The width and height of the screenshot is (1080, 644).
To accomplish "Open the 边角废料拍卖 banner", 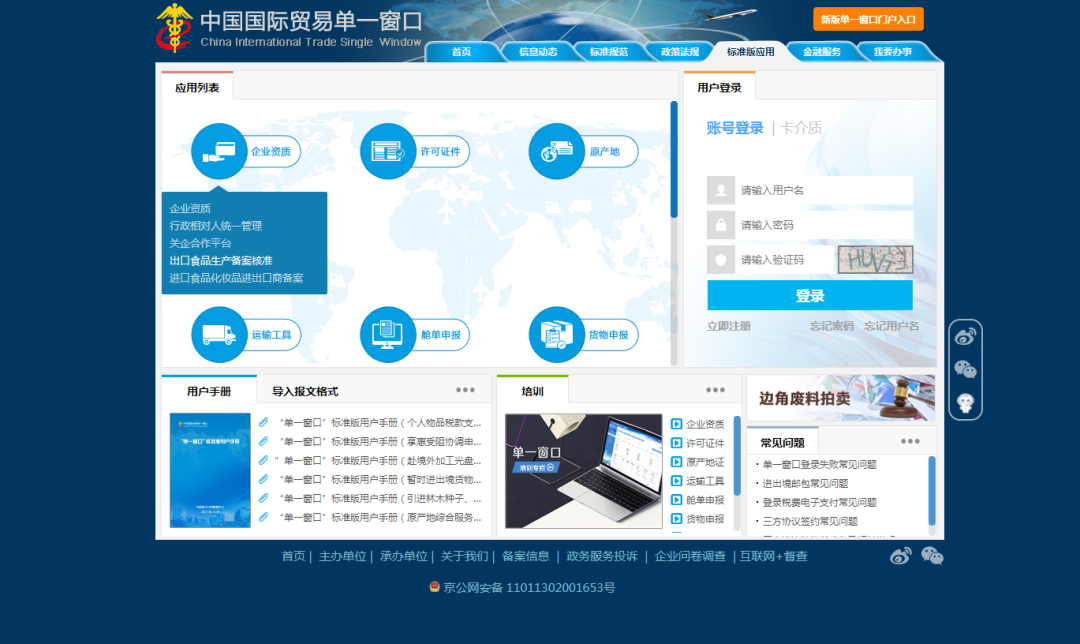I will 841,398.
